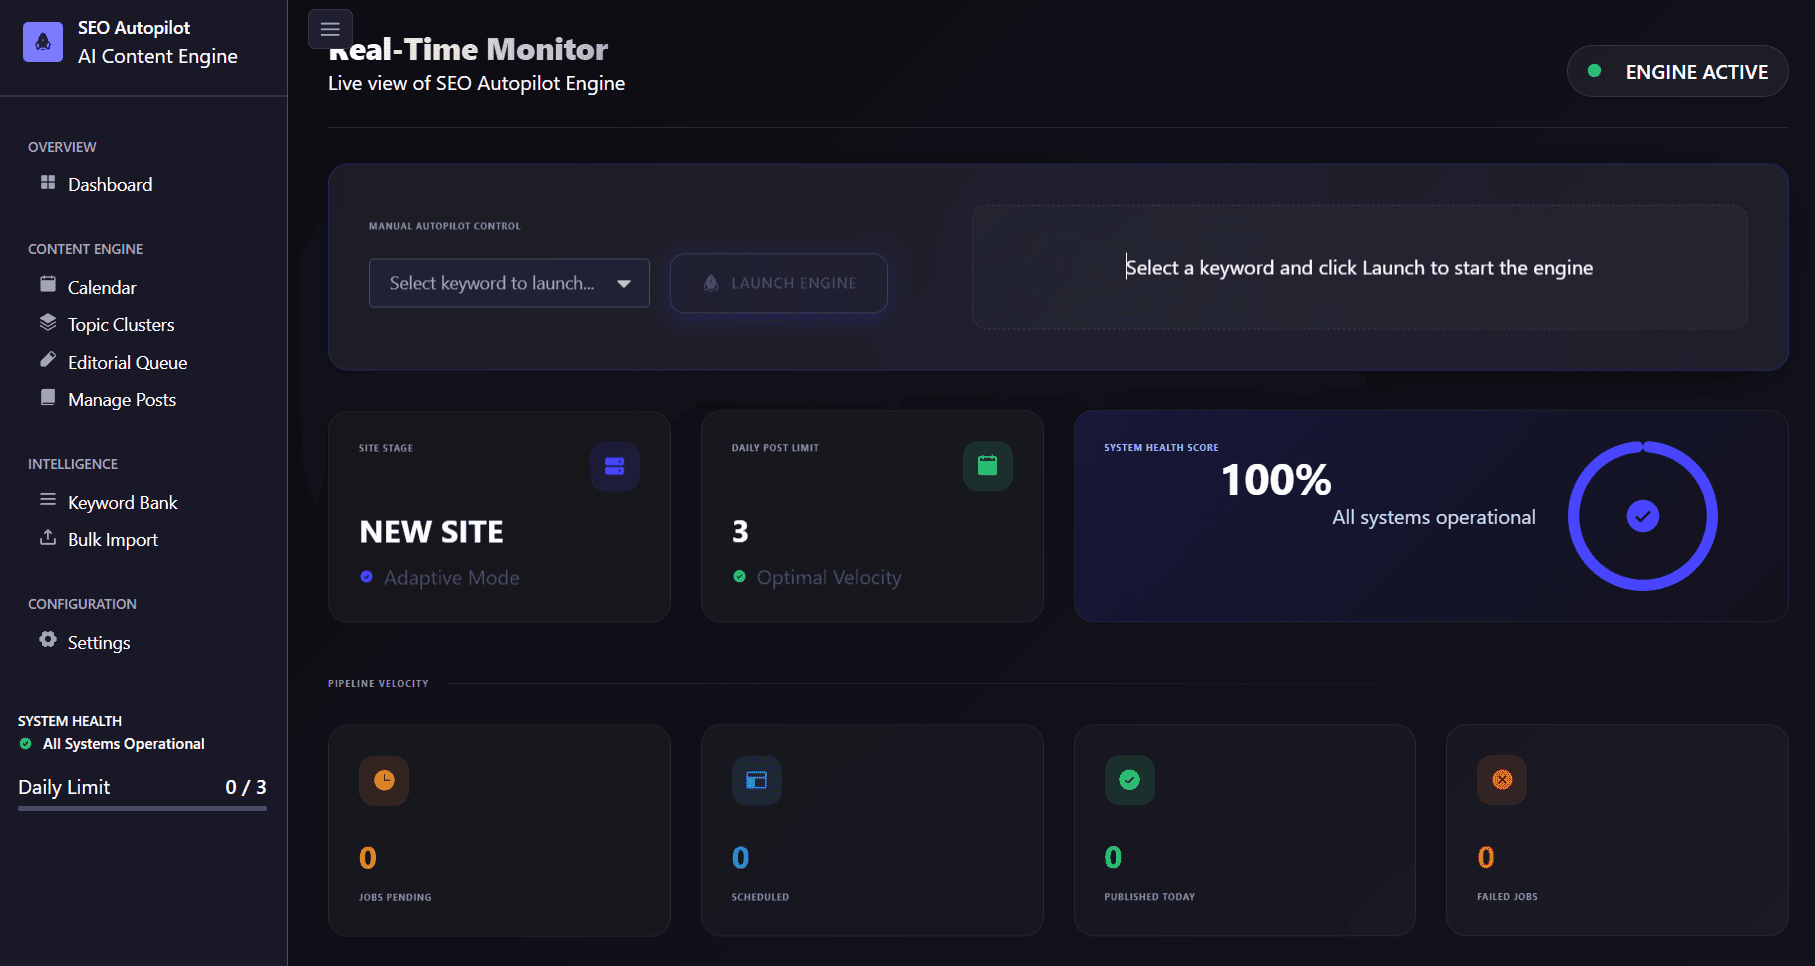Click the green All Systems Operational sidebar icon
The image size is (1815, 966).
click(25, 744)
